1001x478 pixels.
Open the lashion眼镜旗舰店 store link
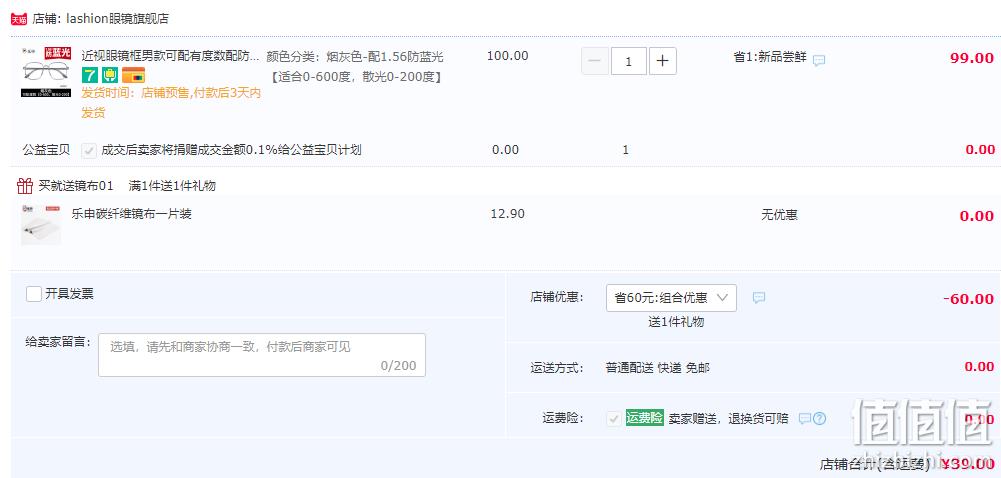(x=117, y=19)
